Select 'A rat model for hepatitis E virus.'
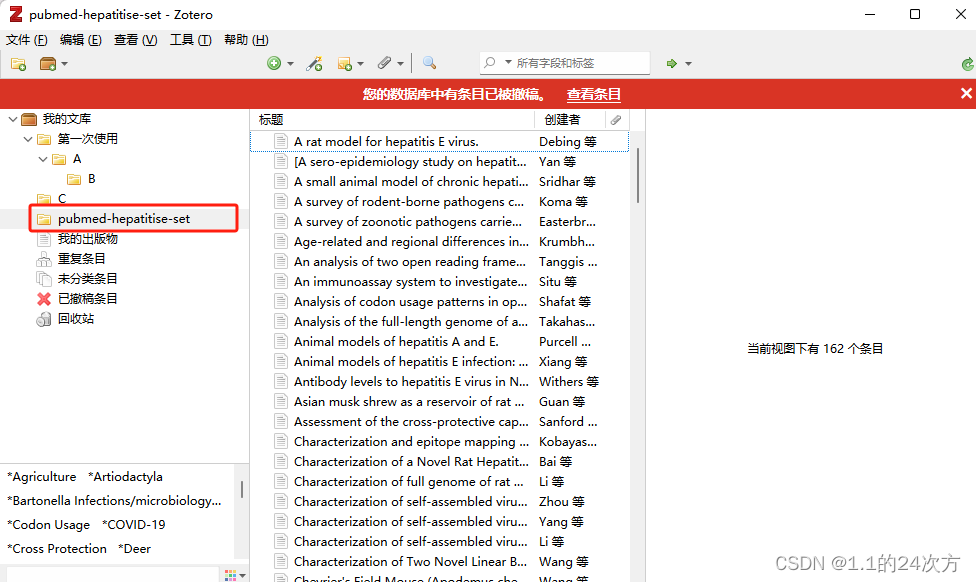 coord(439,141)
